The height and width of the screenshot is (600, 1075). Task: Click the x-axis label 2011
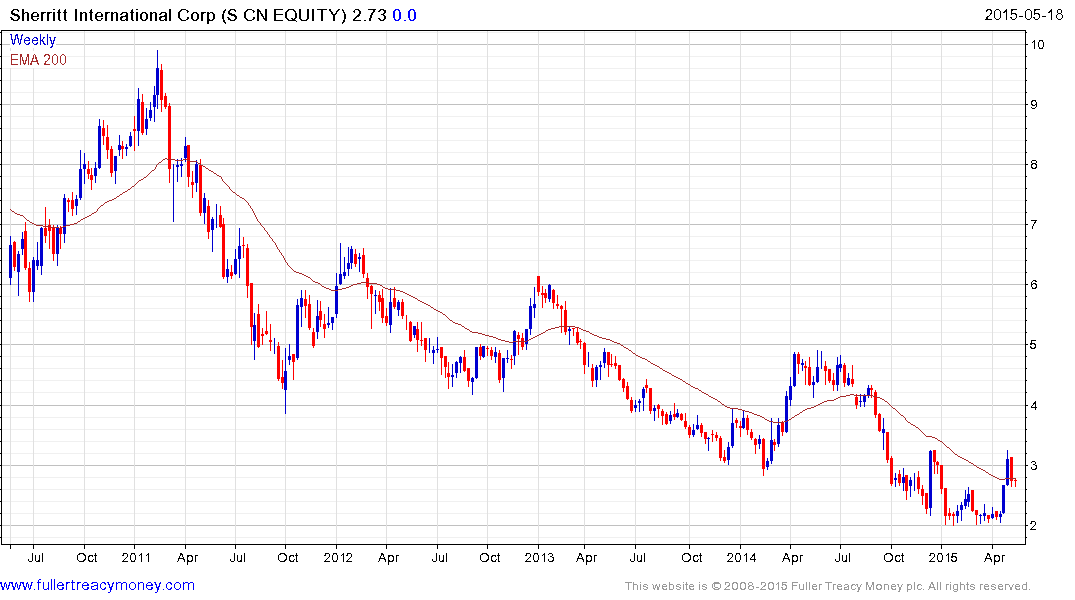pos(136,557)
